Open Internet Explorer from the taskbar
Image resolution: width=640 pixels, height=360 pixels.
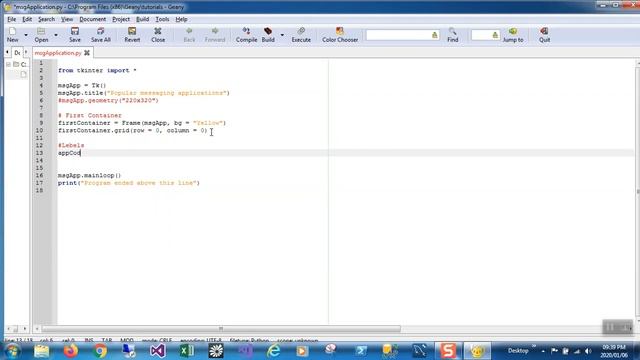pyautogui.click(x=273, y=351)
